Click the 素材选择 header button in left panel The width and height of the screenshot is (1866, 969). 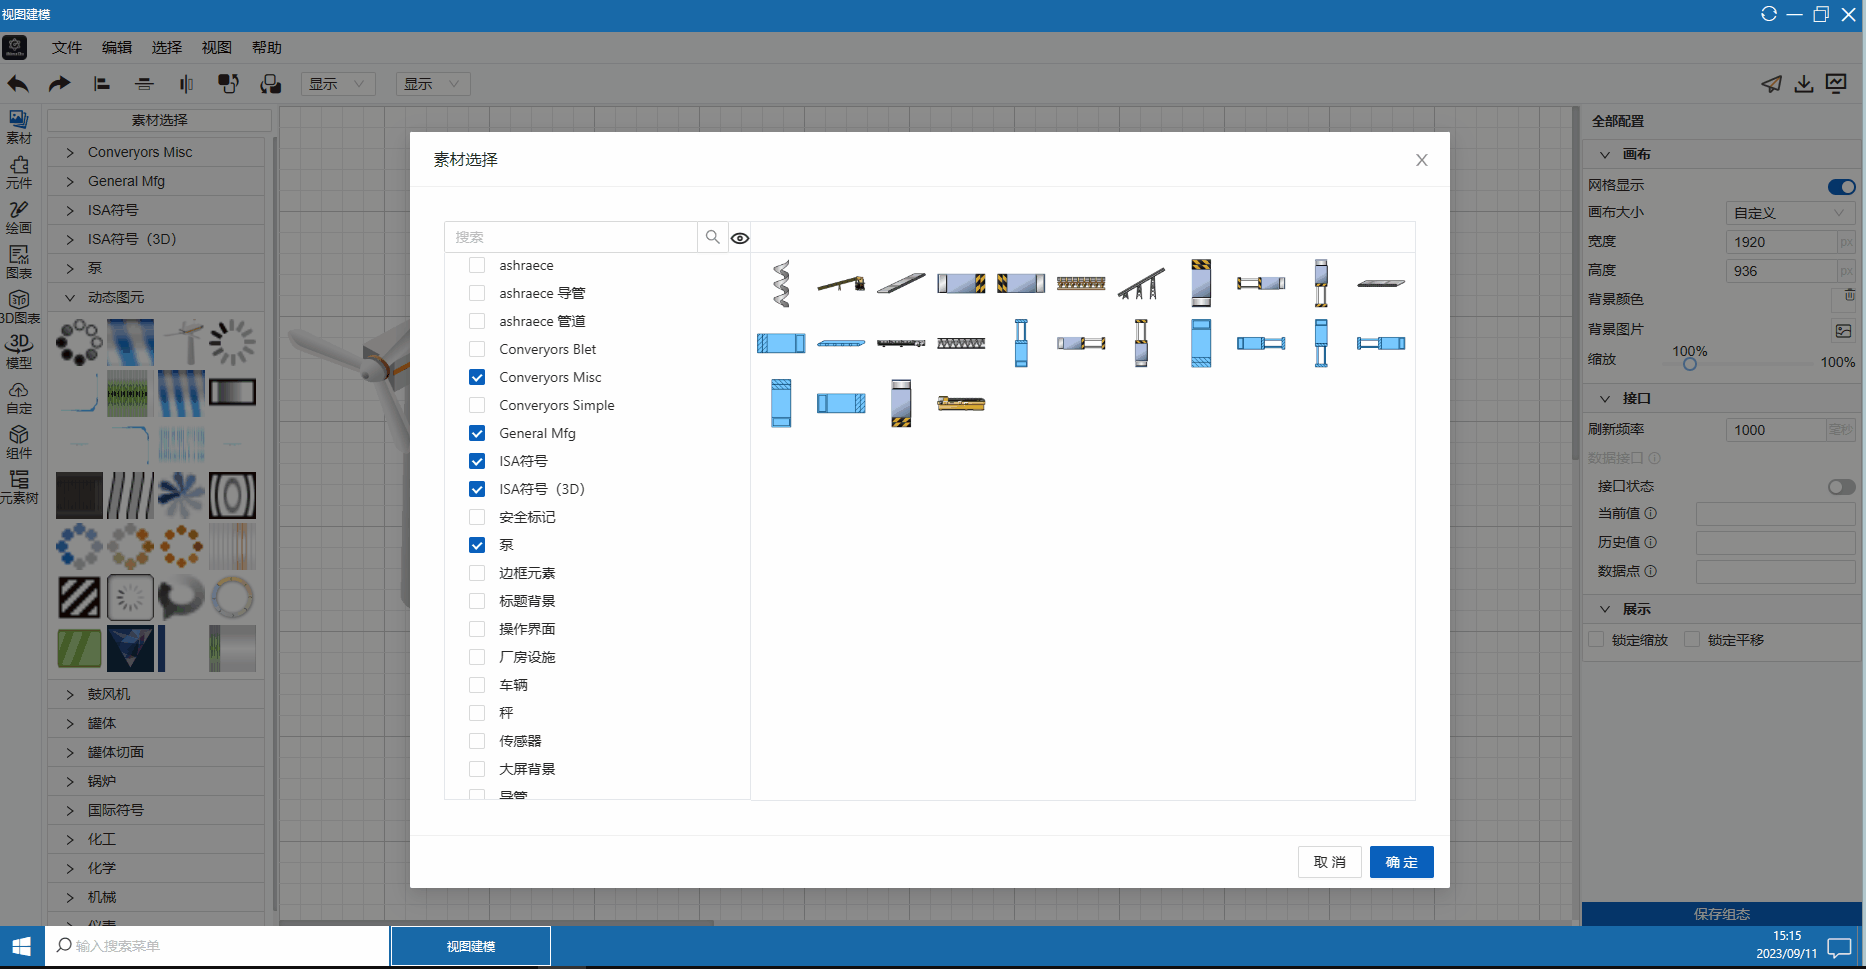160,120
